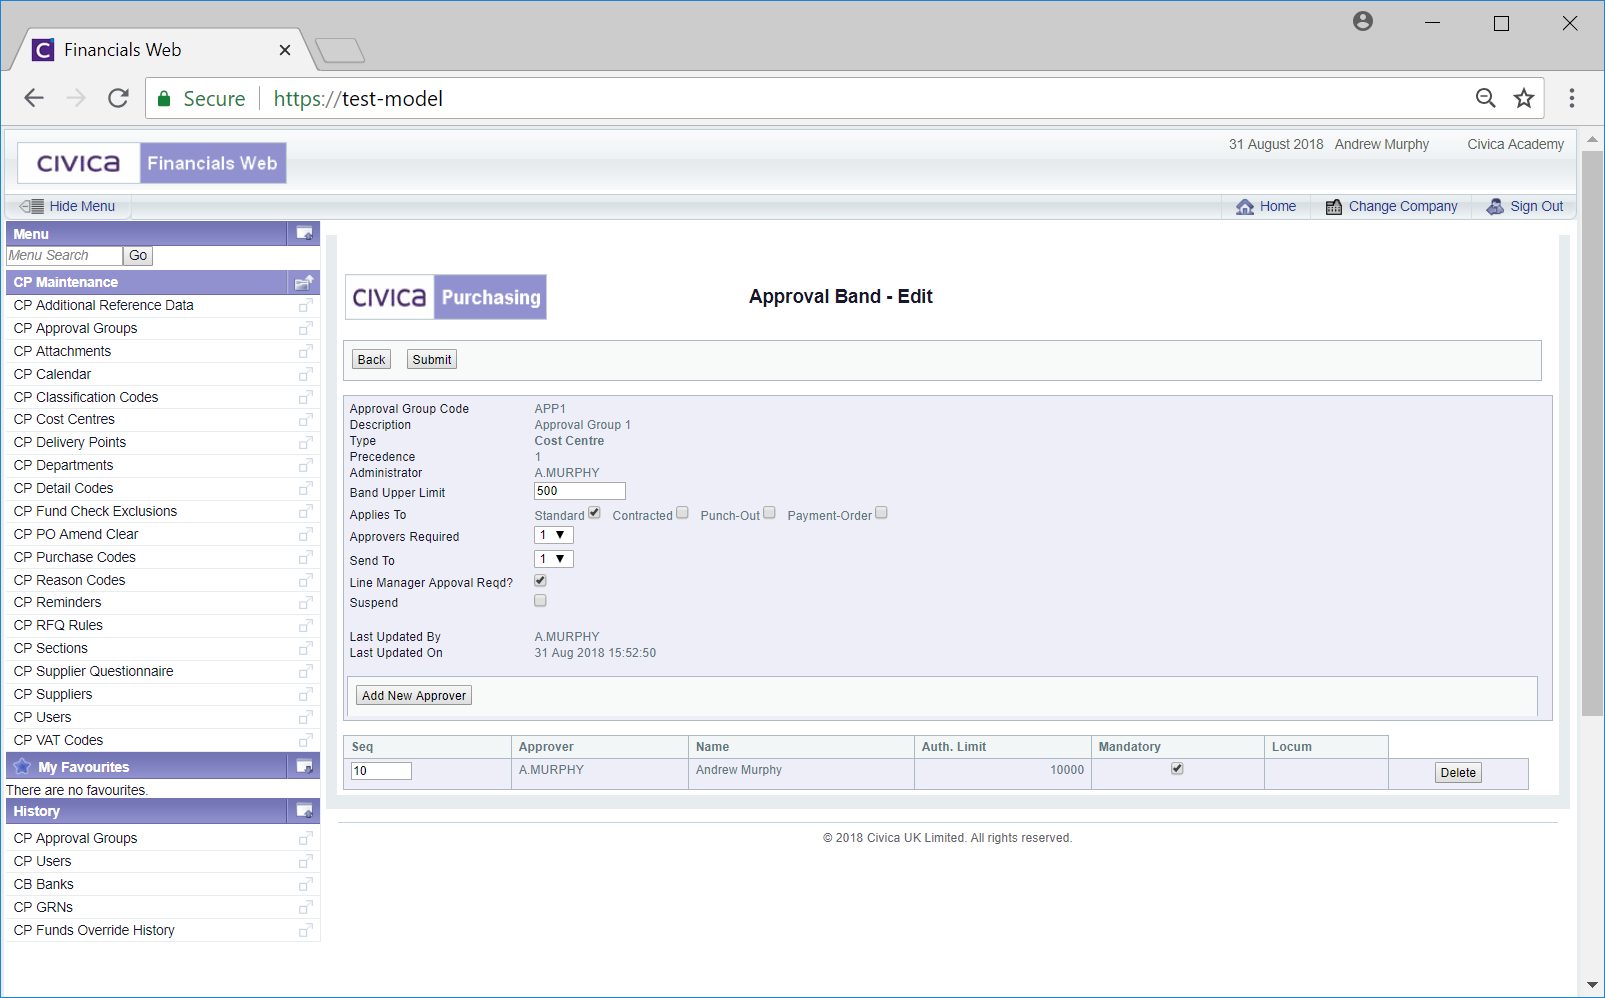
Task: Click the My Favourites panel collapse icon
Action: click(305, 767)
